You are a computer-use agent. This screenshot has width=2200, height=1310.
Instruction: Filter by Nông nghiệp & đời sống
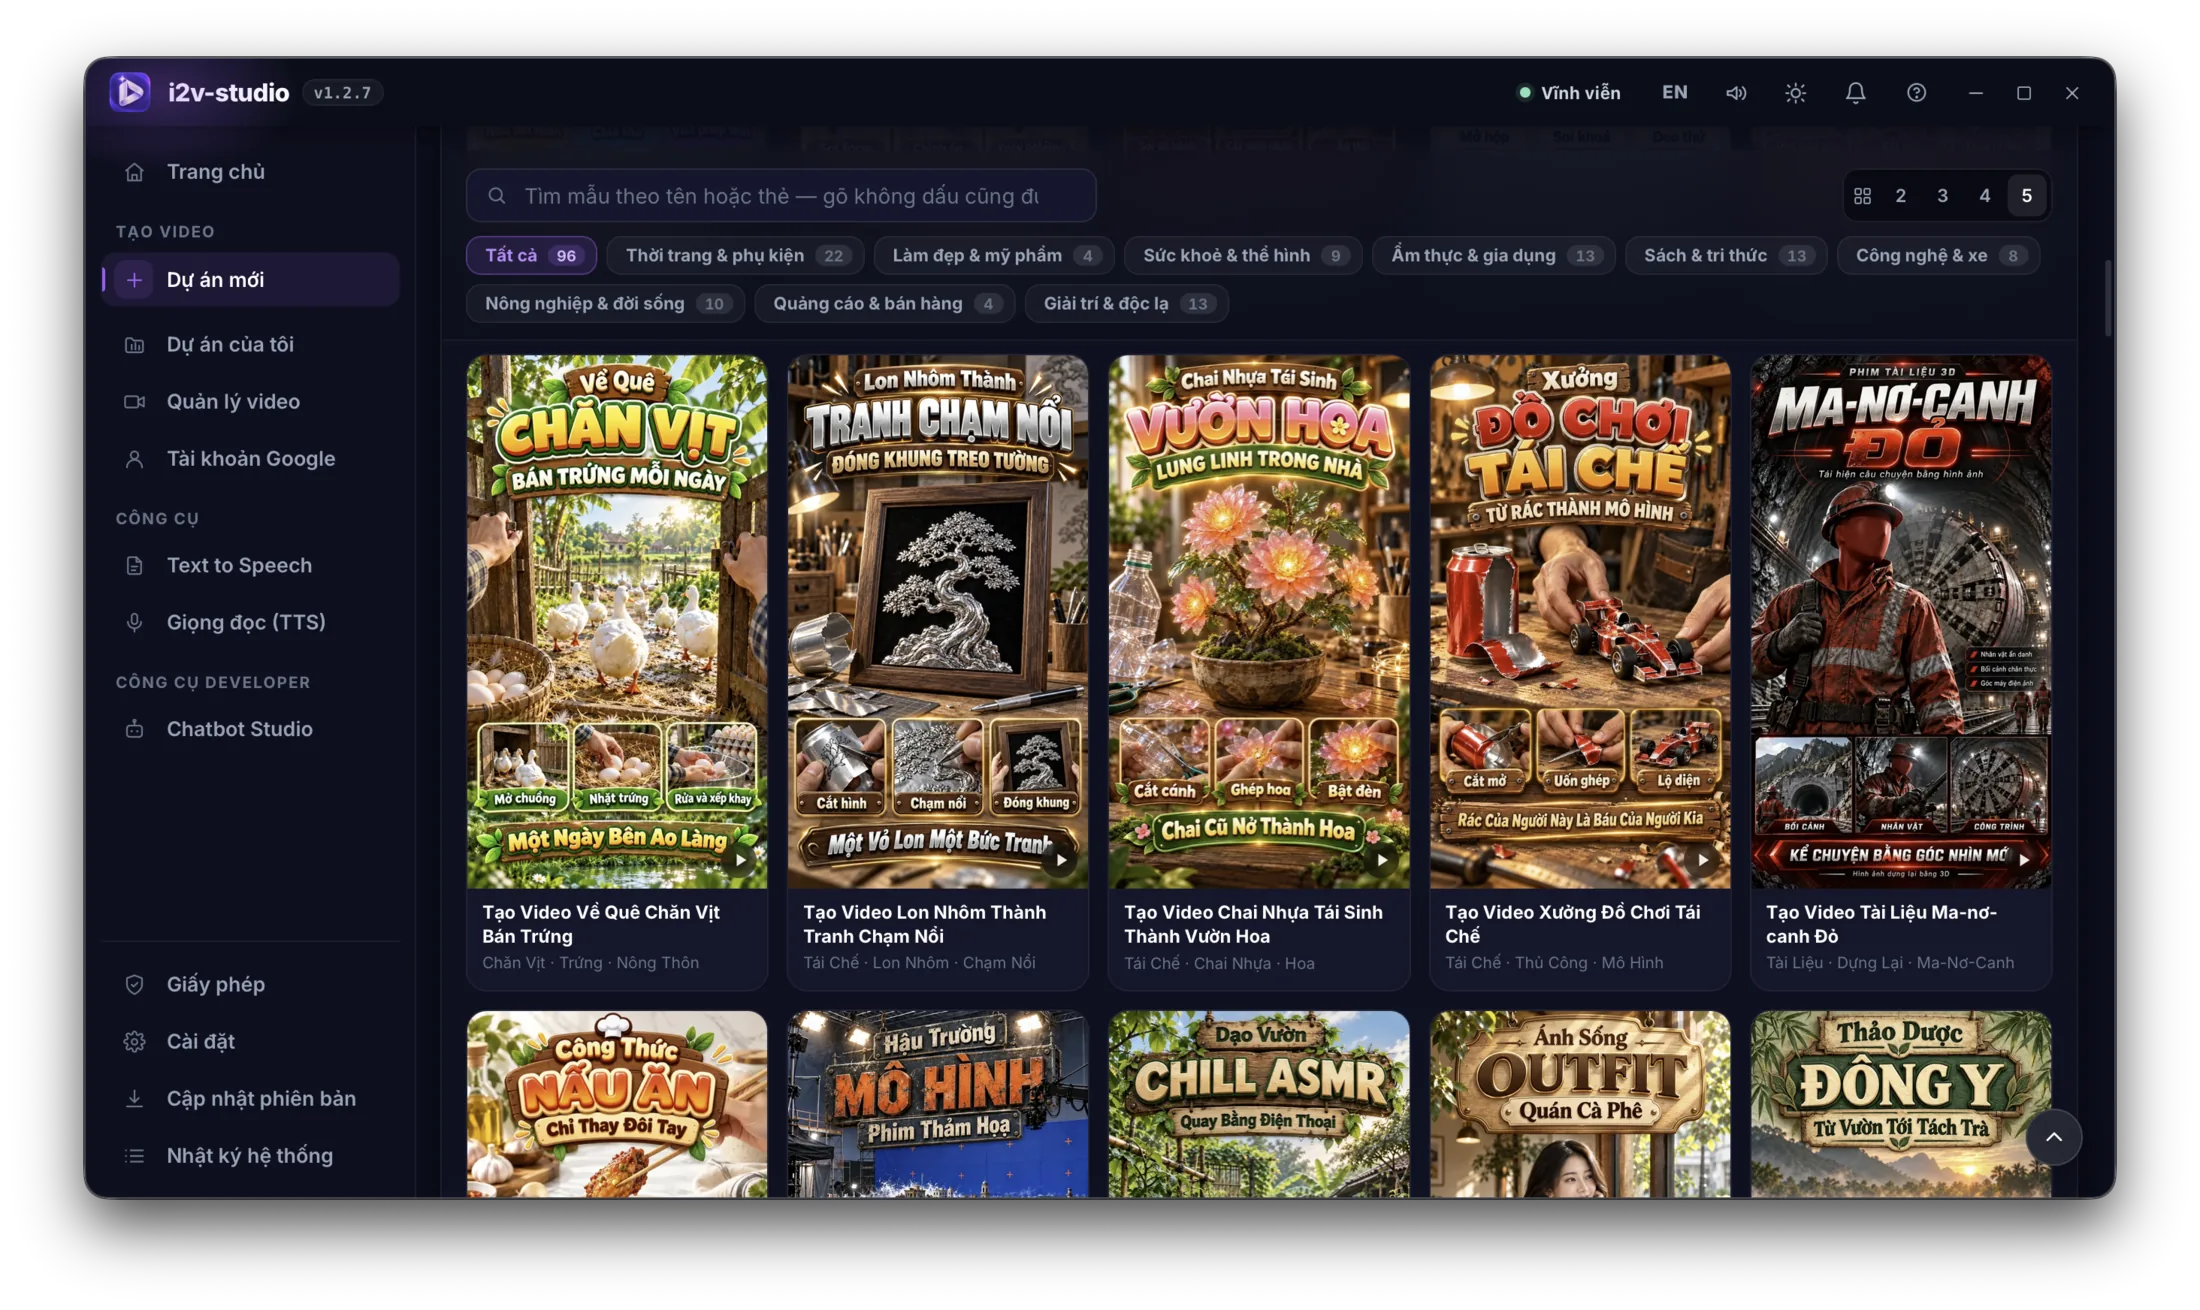605,304
